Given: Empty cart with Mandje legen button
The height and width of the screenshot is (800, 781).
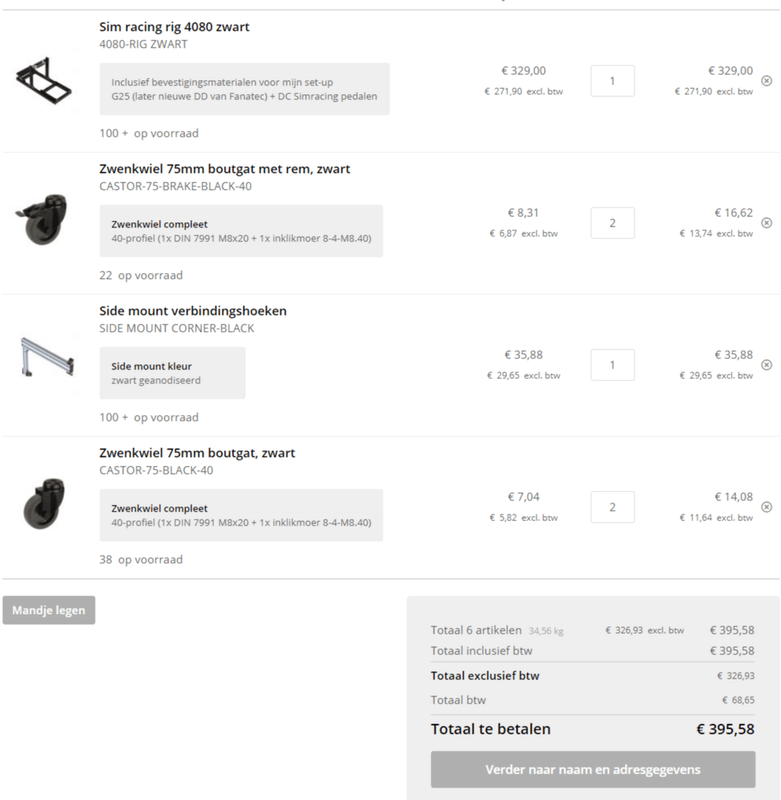Looking at the screenshot, I should pos(49,610).
